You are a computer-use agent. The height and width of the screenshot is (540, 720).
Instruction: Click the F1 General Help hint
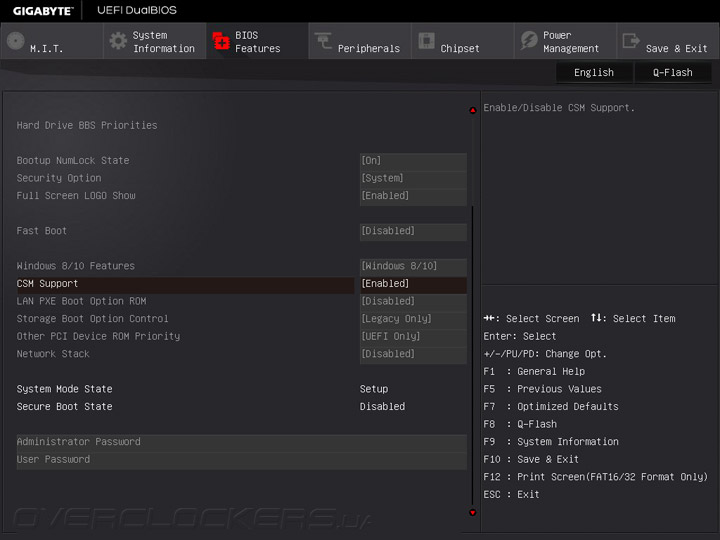[534, 371]
